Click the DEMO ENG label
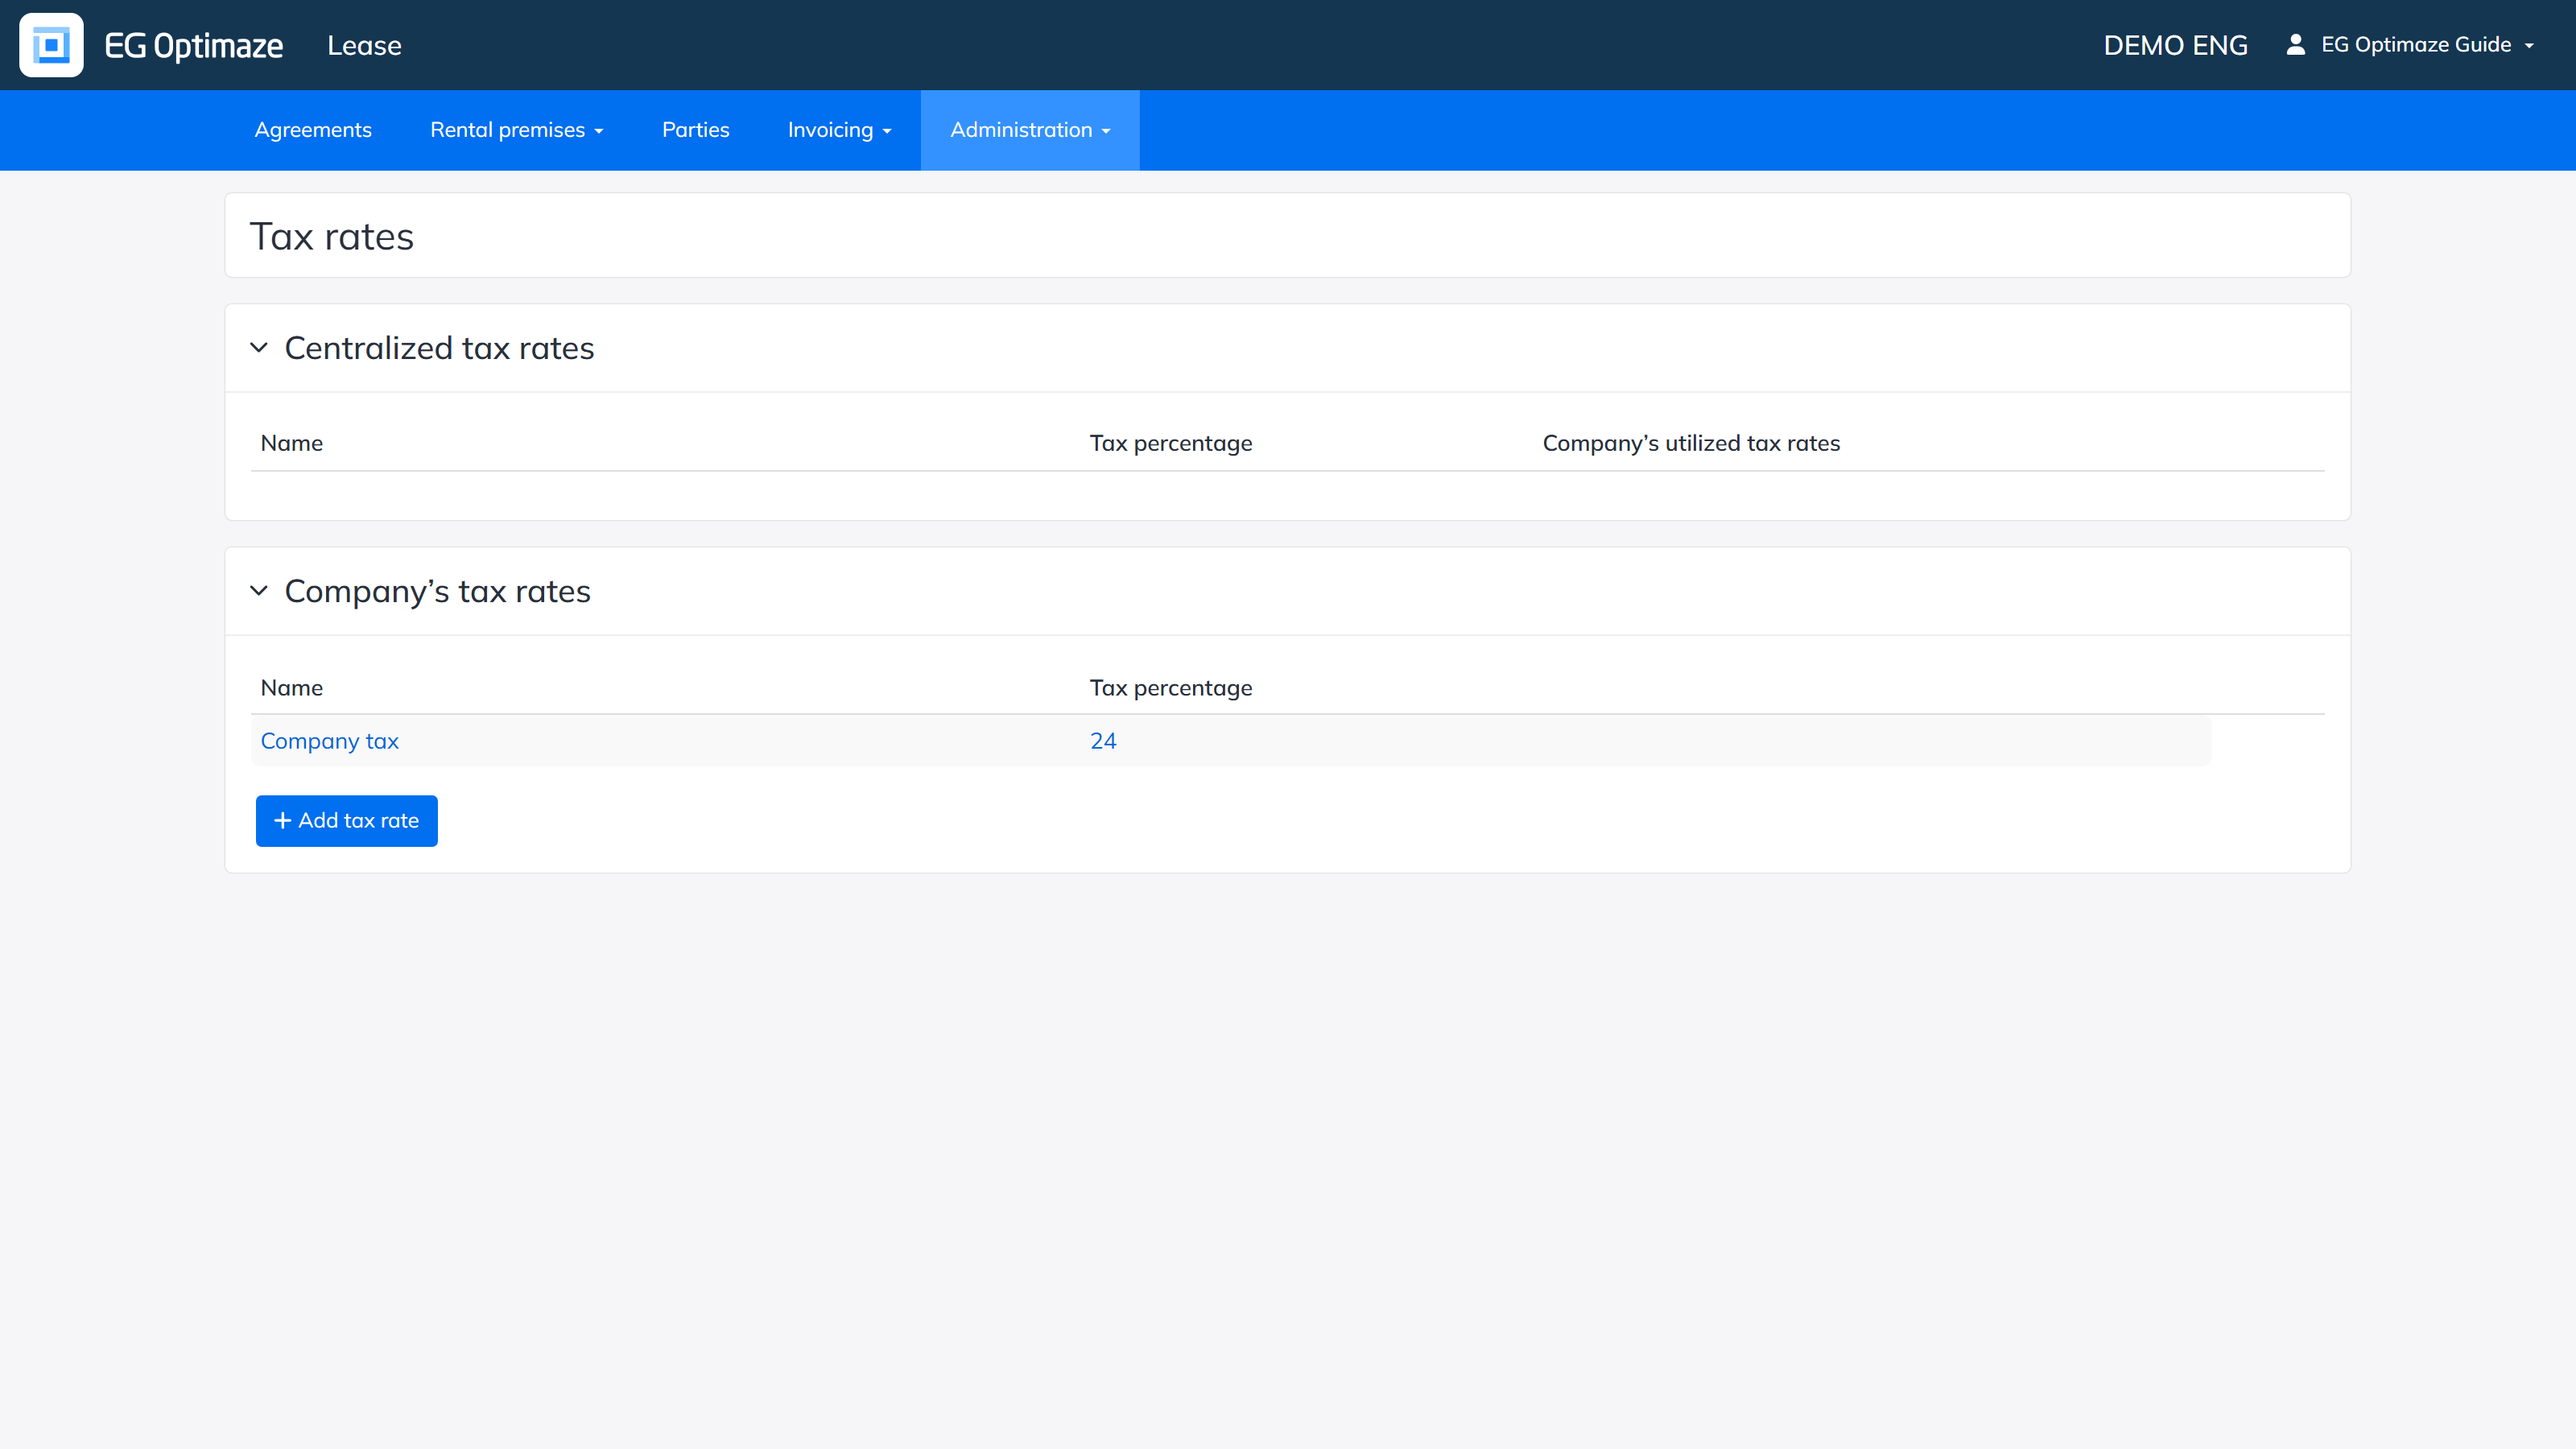 (2175, 46)
